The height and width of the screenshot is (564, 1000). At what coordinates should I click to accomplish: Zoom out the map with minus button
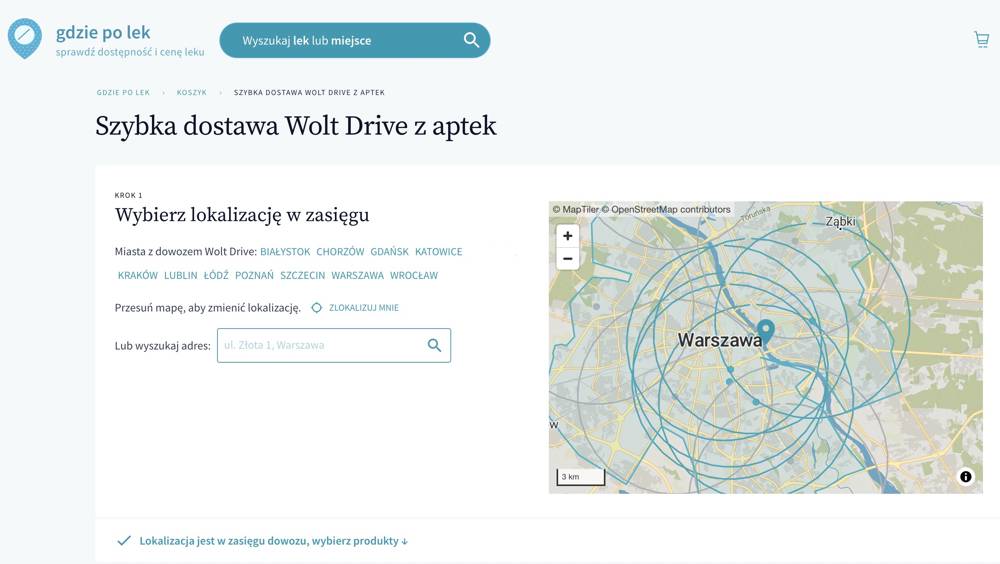tap(568, 258)
